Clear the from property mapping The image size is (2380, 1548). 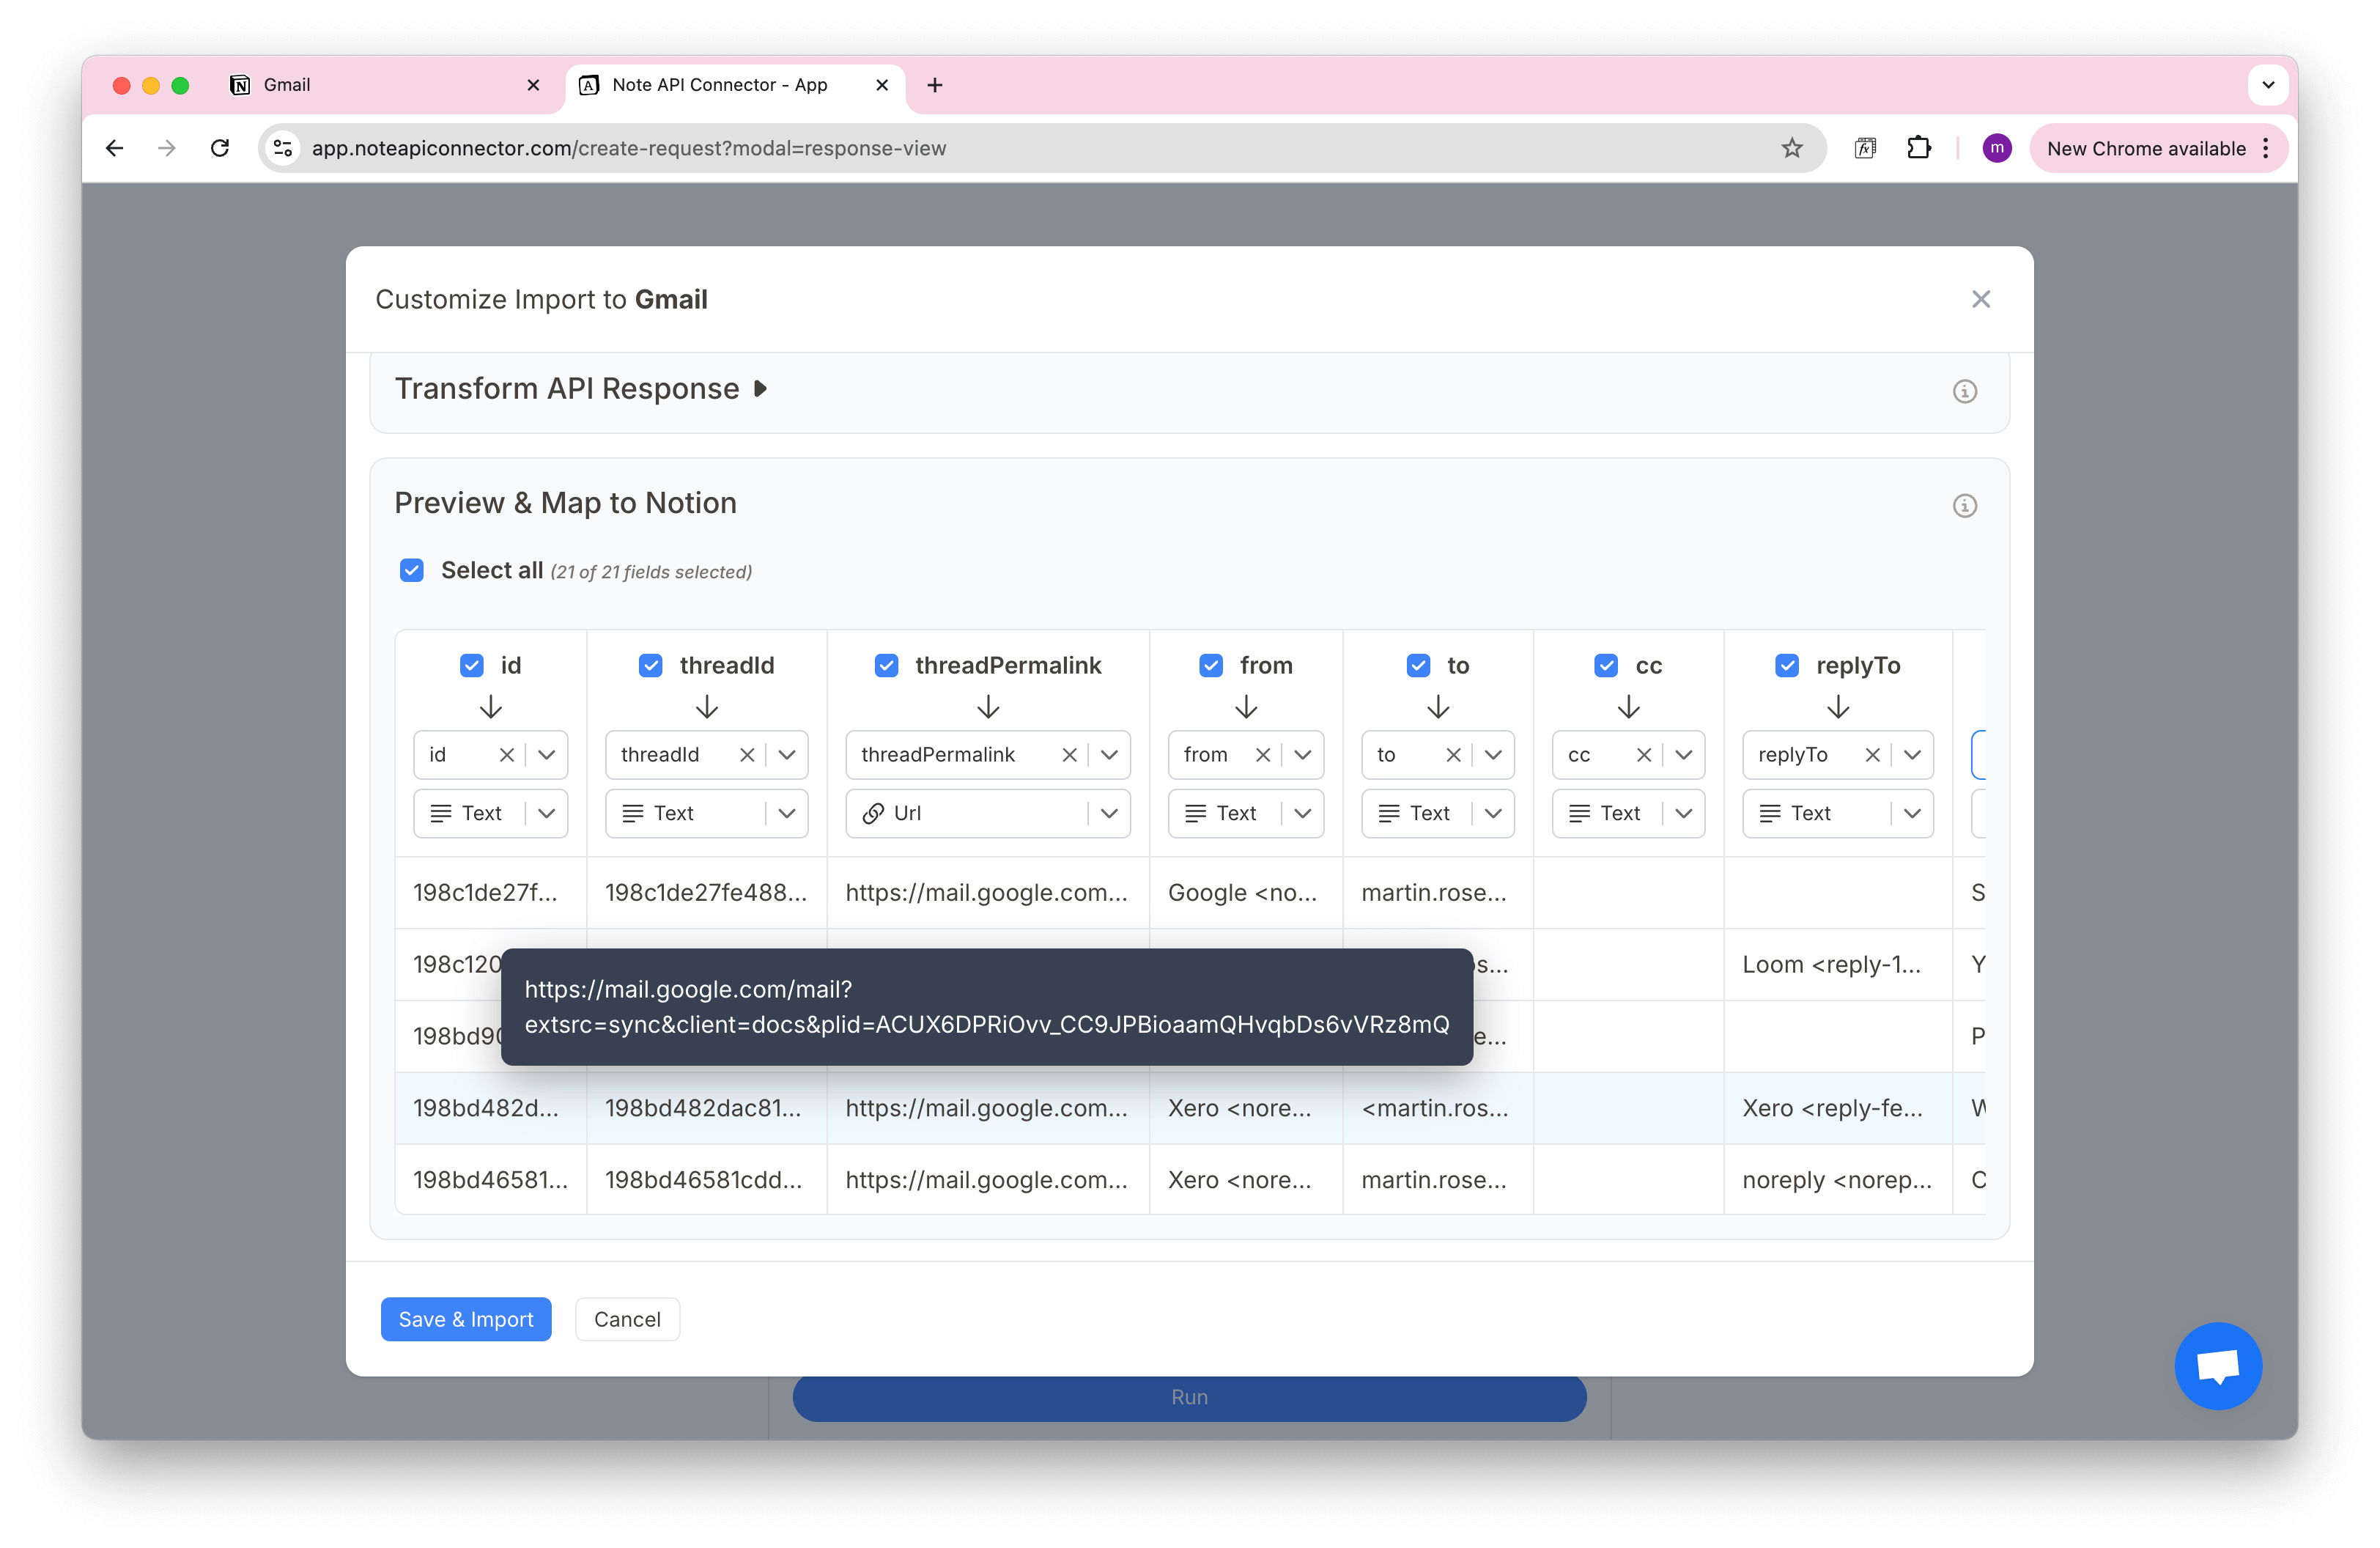[1262, 755]
